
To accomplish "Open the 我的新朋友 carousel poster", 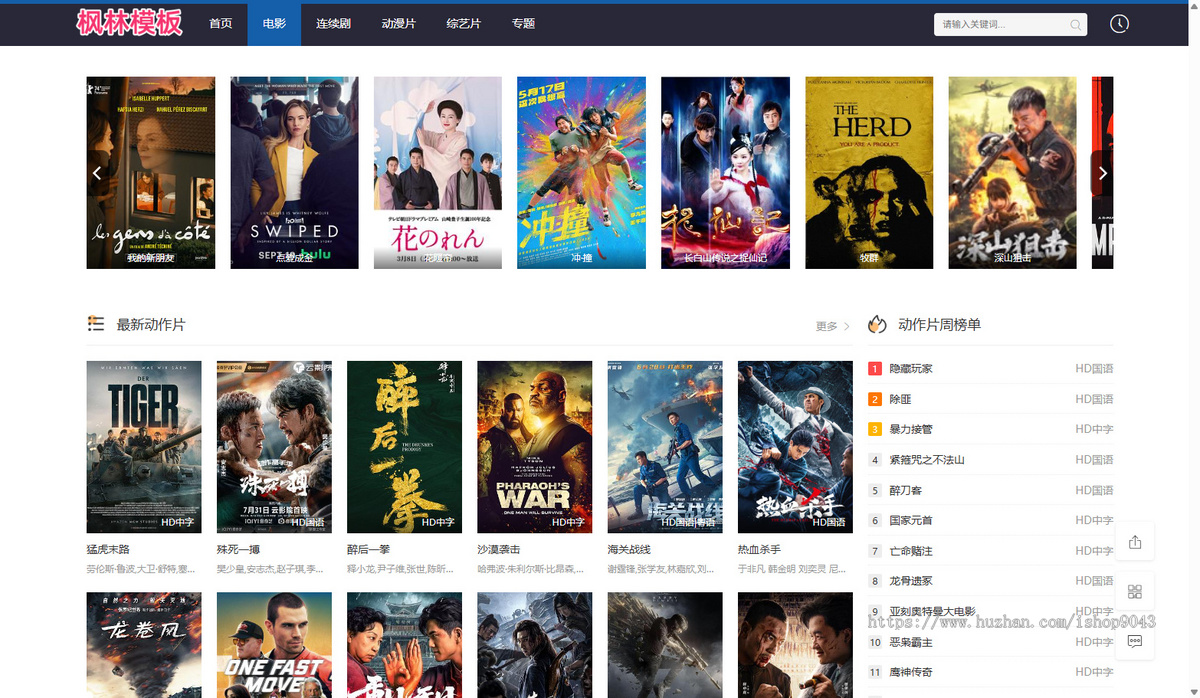I will 151,173.
